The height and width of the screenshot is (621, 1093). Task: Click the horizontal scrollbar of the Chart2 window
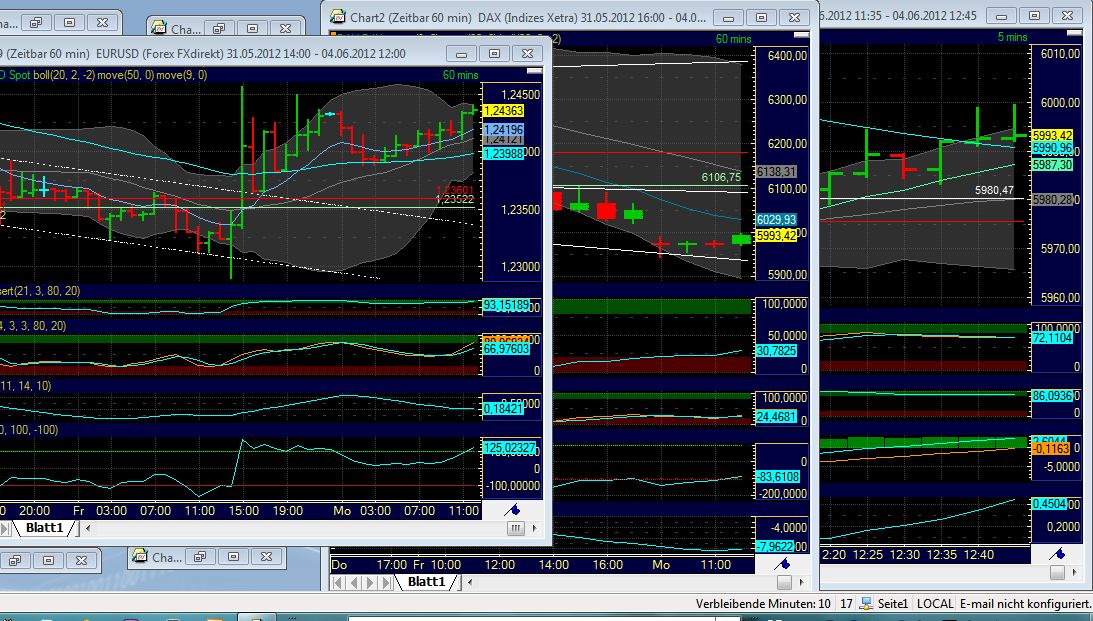[620, 582]
